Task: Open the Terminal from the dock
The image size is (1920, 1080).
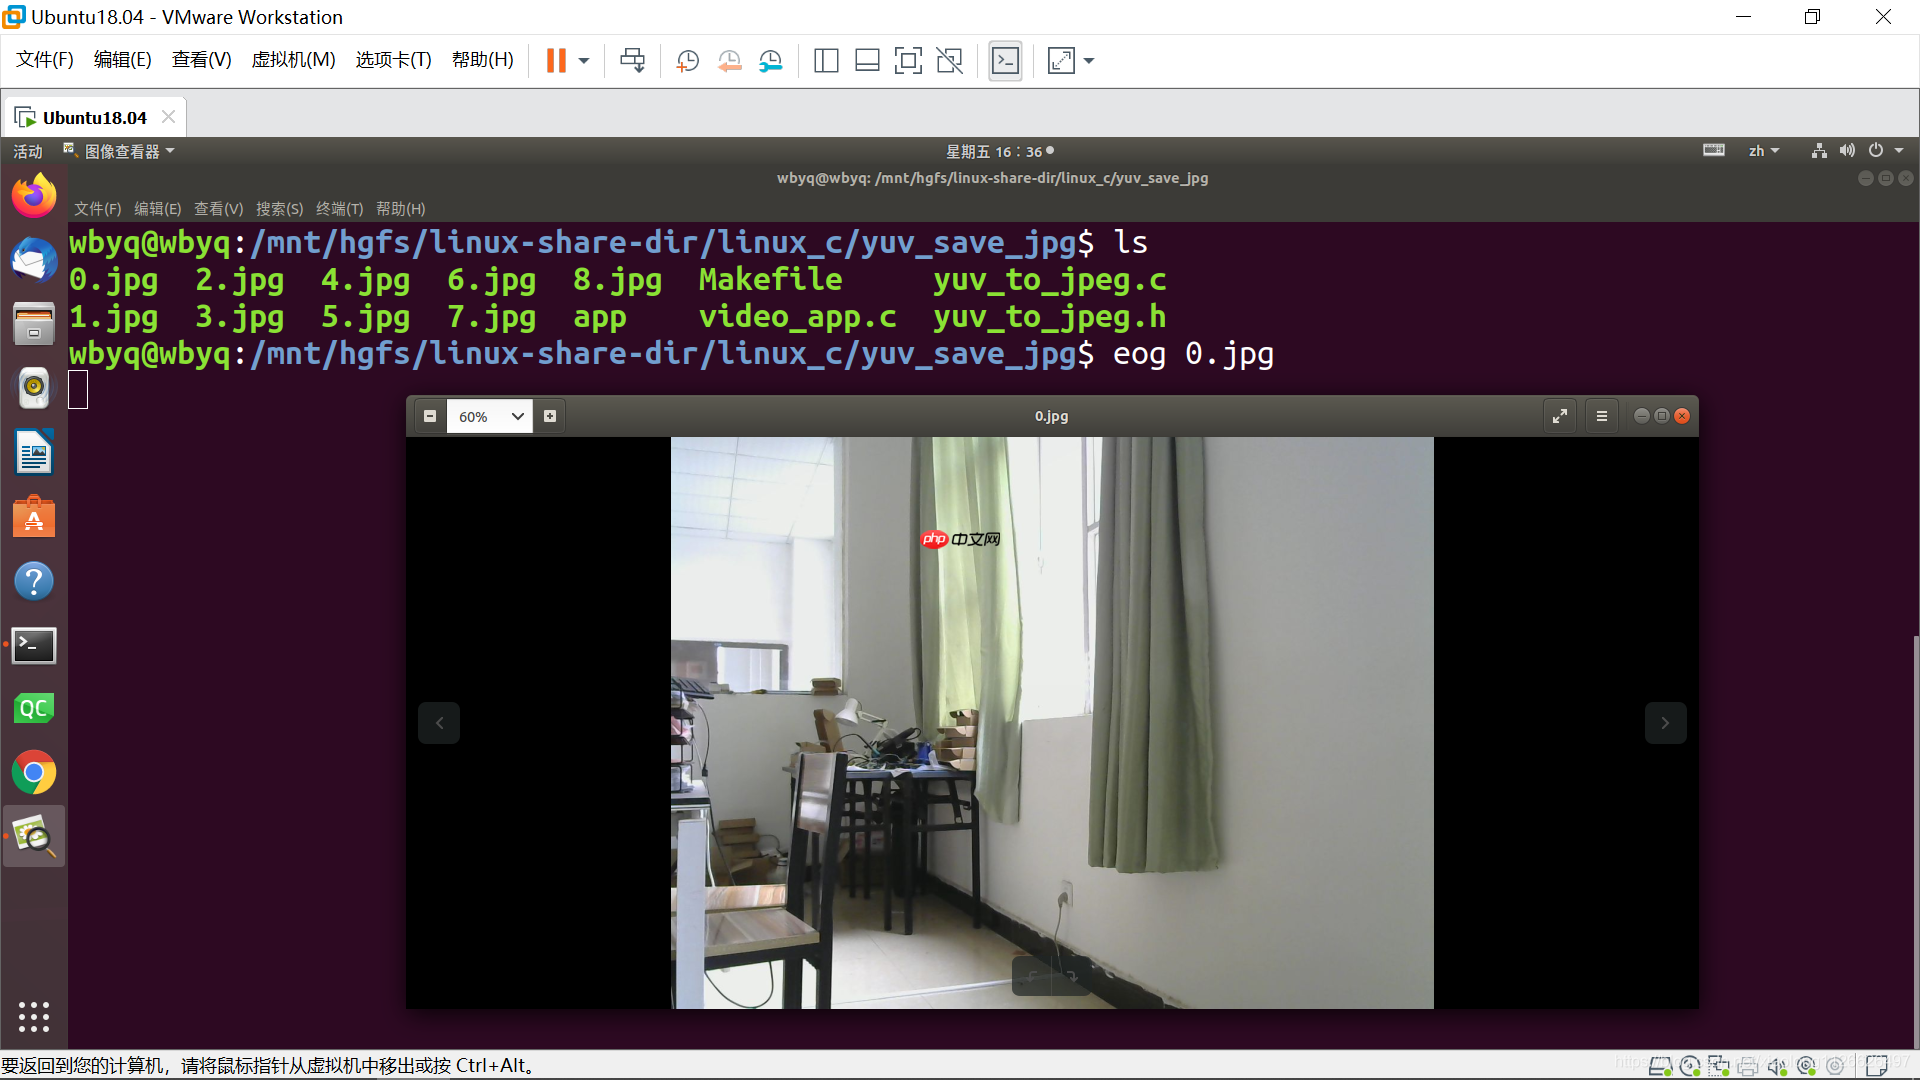Action: click(34, 645)
